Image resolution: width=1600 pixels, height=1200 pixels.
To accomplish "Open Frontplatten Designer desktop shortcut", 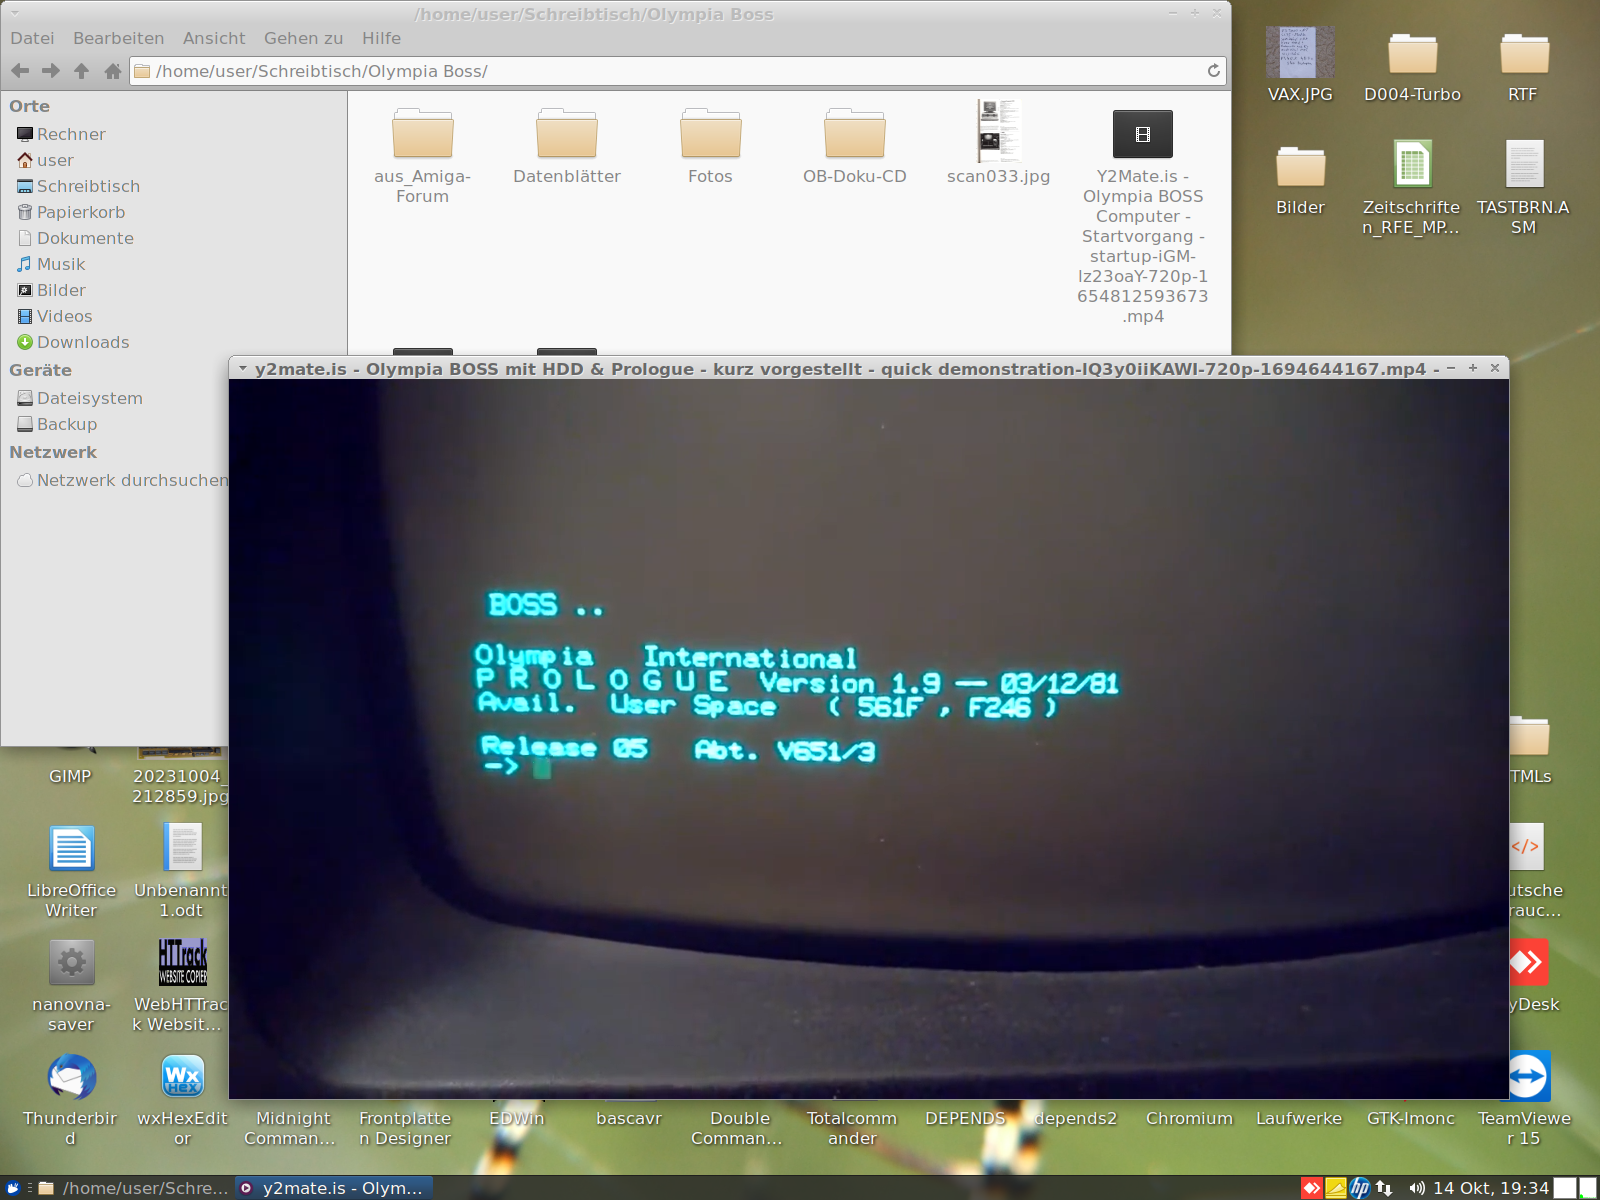I will pyautogui.click(x=405, y=1128).
